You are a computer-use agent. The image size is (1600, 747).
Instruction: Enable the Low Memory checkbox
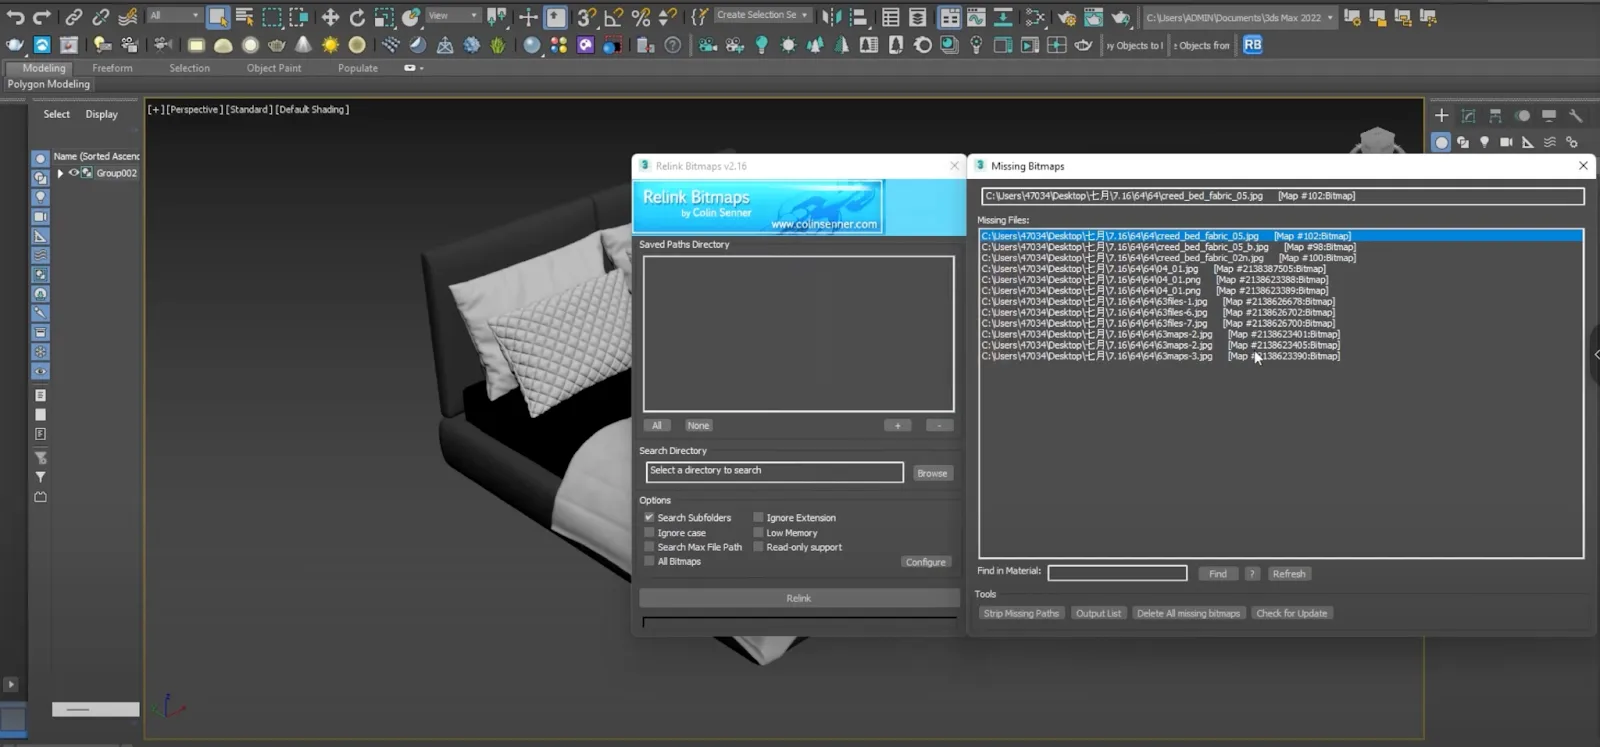(x=758, y=532)
